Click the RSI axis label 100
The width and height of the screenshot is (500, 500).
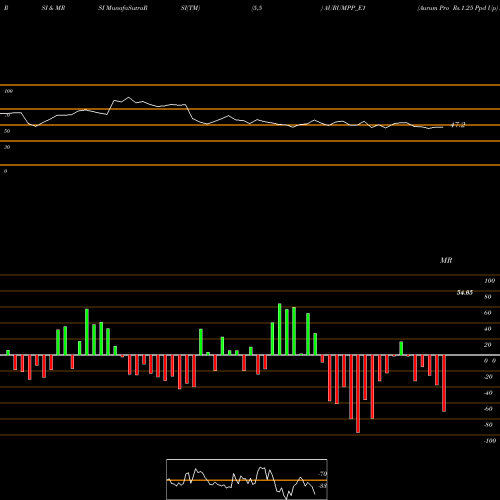point(9,91)
